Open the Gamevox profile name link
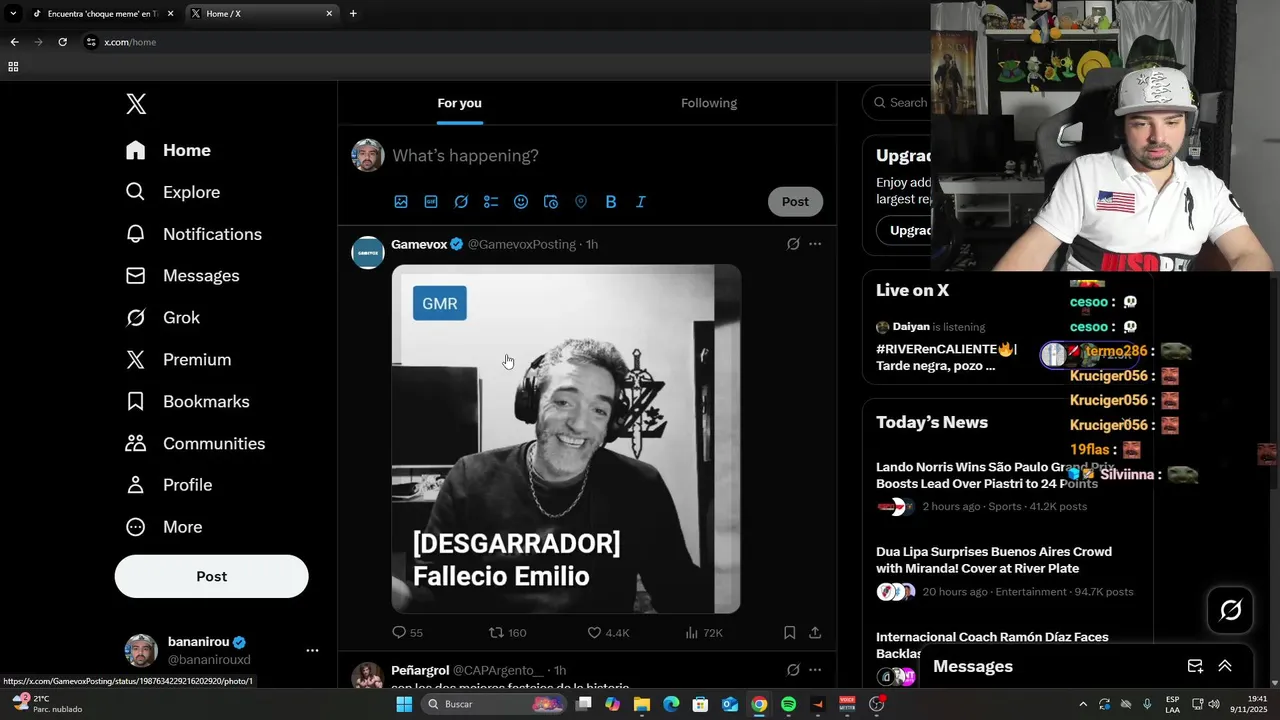1280x720 pixels. 419,244
